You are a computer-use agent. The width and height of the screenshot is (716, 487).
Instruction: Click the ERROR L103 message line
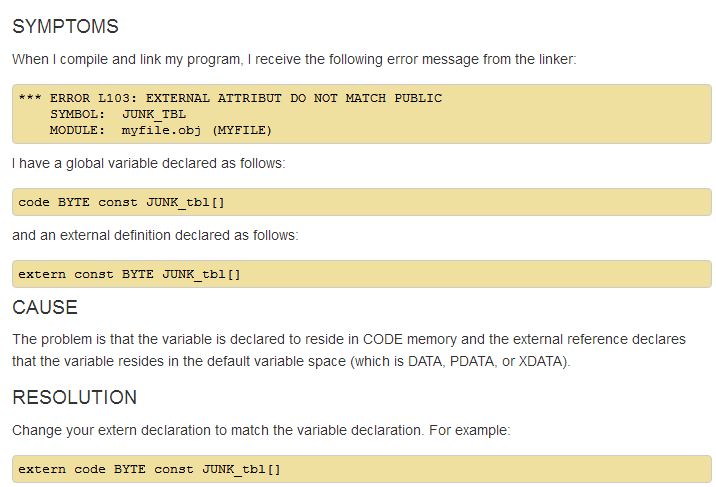click(x=230, y=98)
